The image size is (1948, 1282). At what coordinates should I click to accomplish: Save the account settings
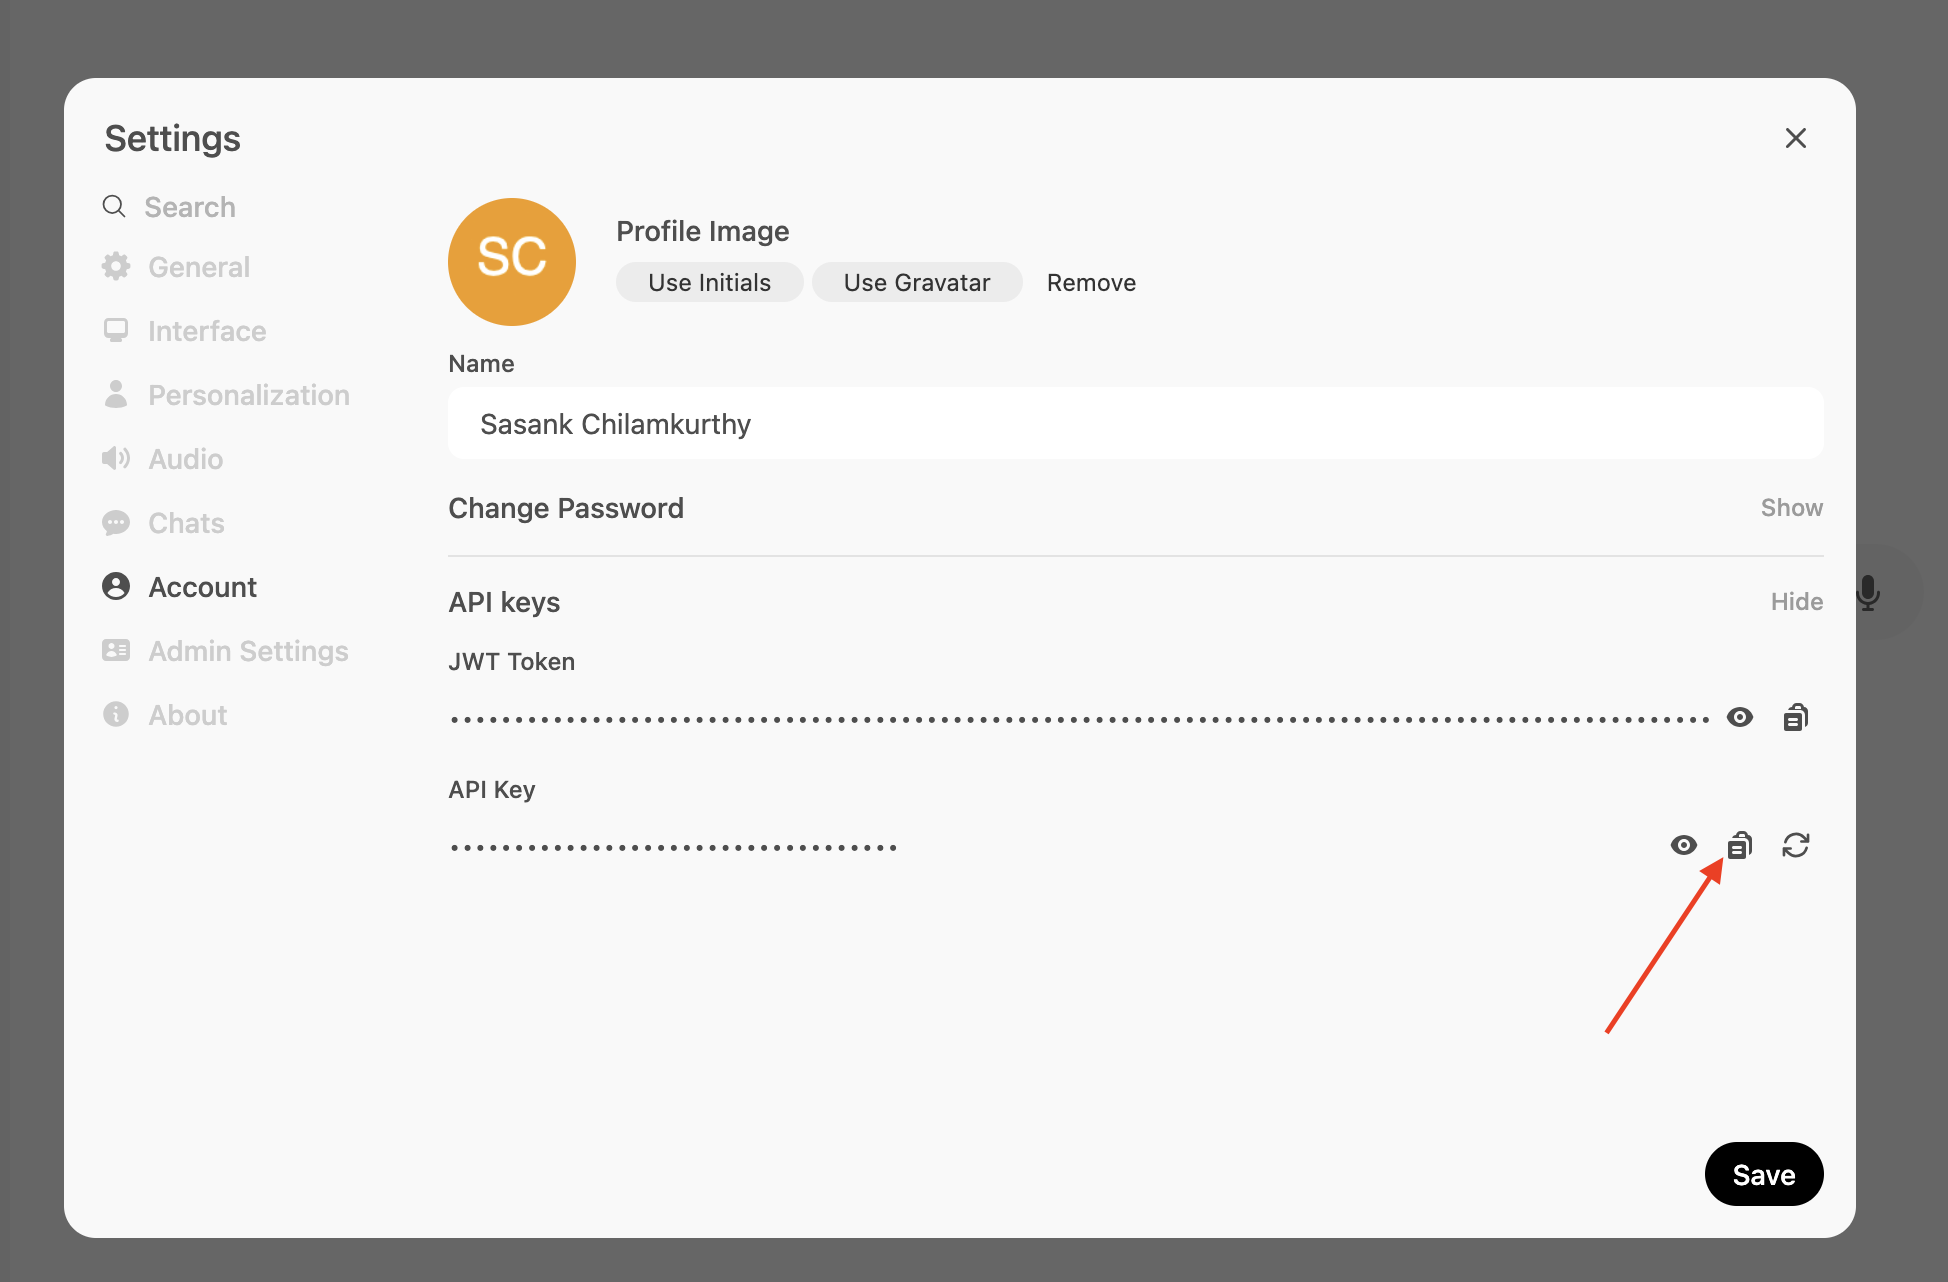pyautogui.click(x=1764, y=1175)
